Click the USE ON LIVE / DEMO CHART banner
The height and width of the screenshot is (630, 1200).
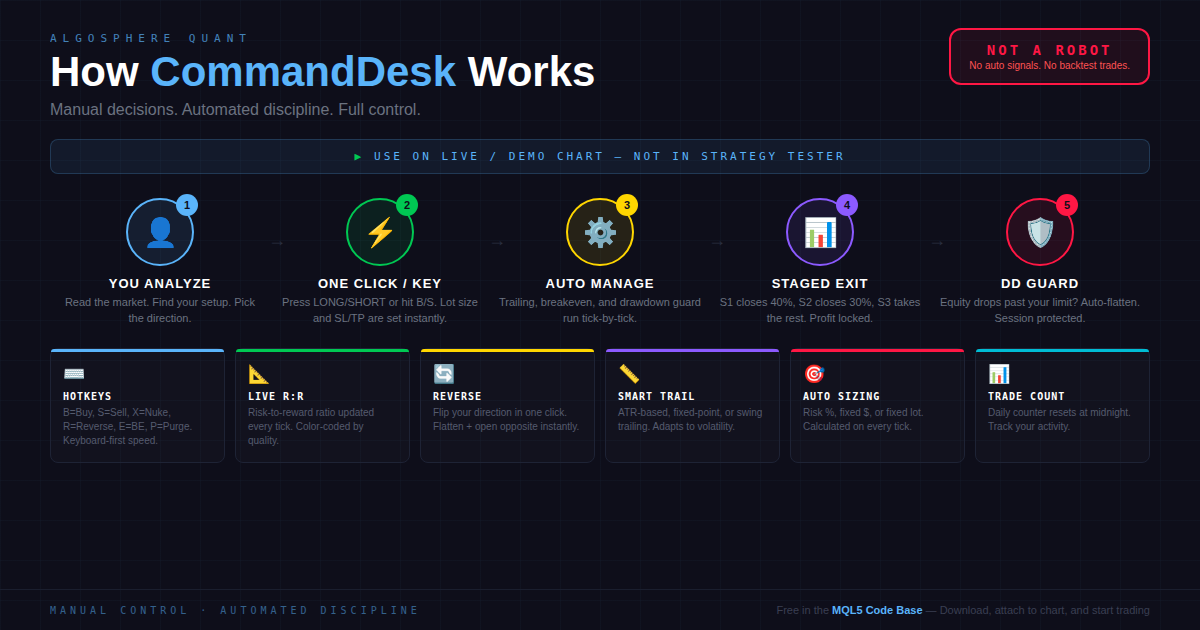click(600, 156)
